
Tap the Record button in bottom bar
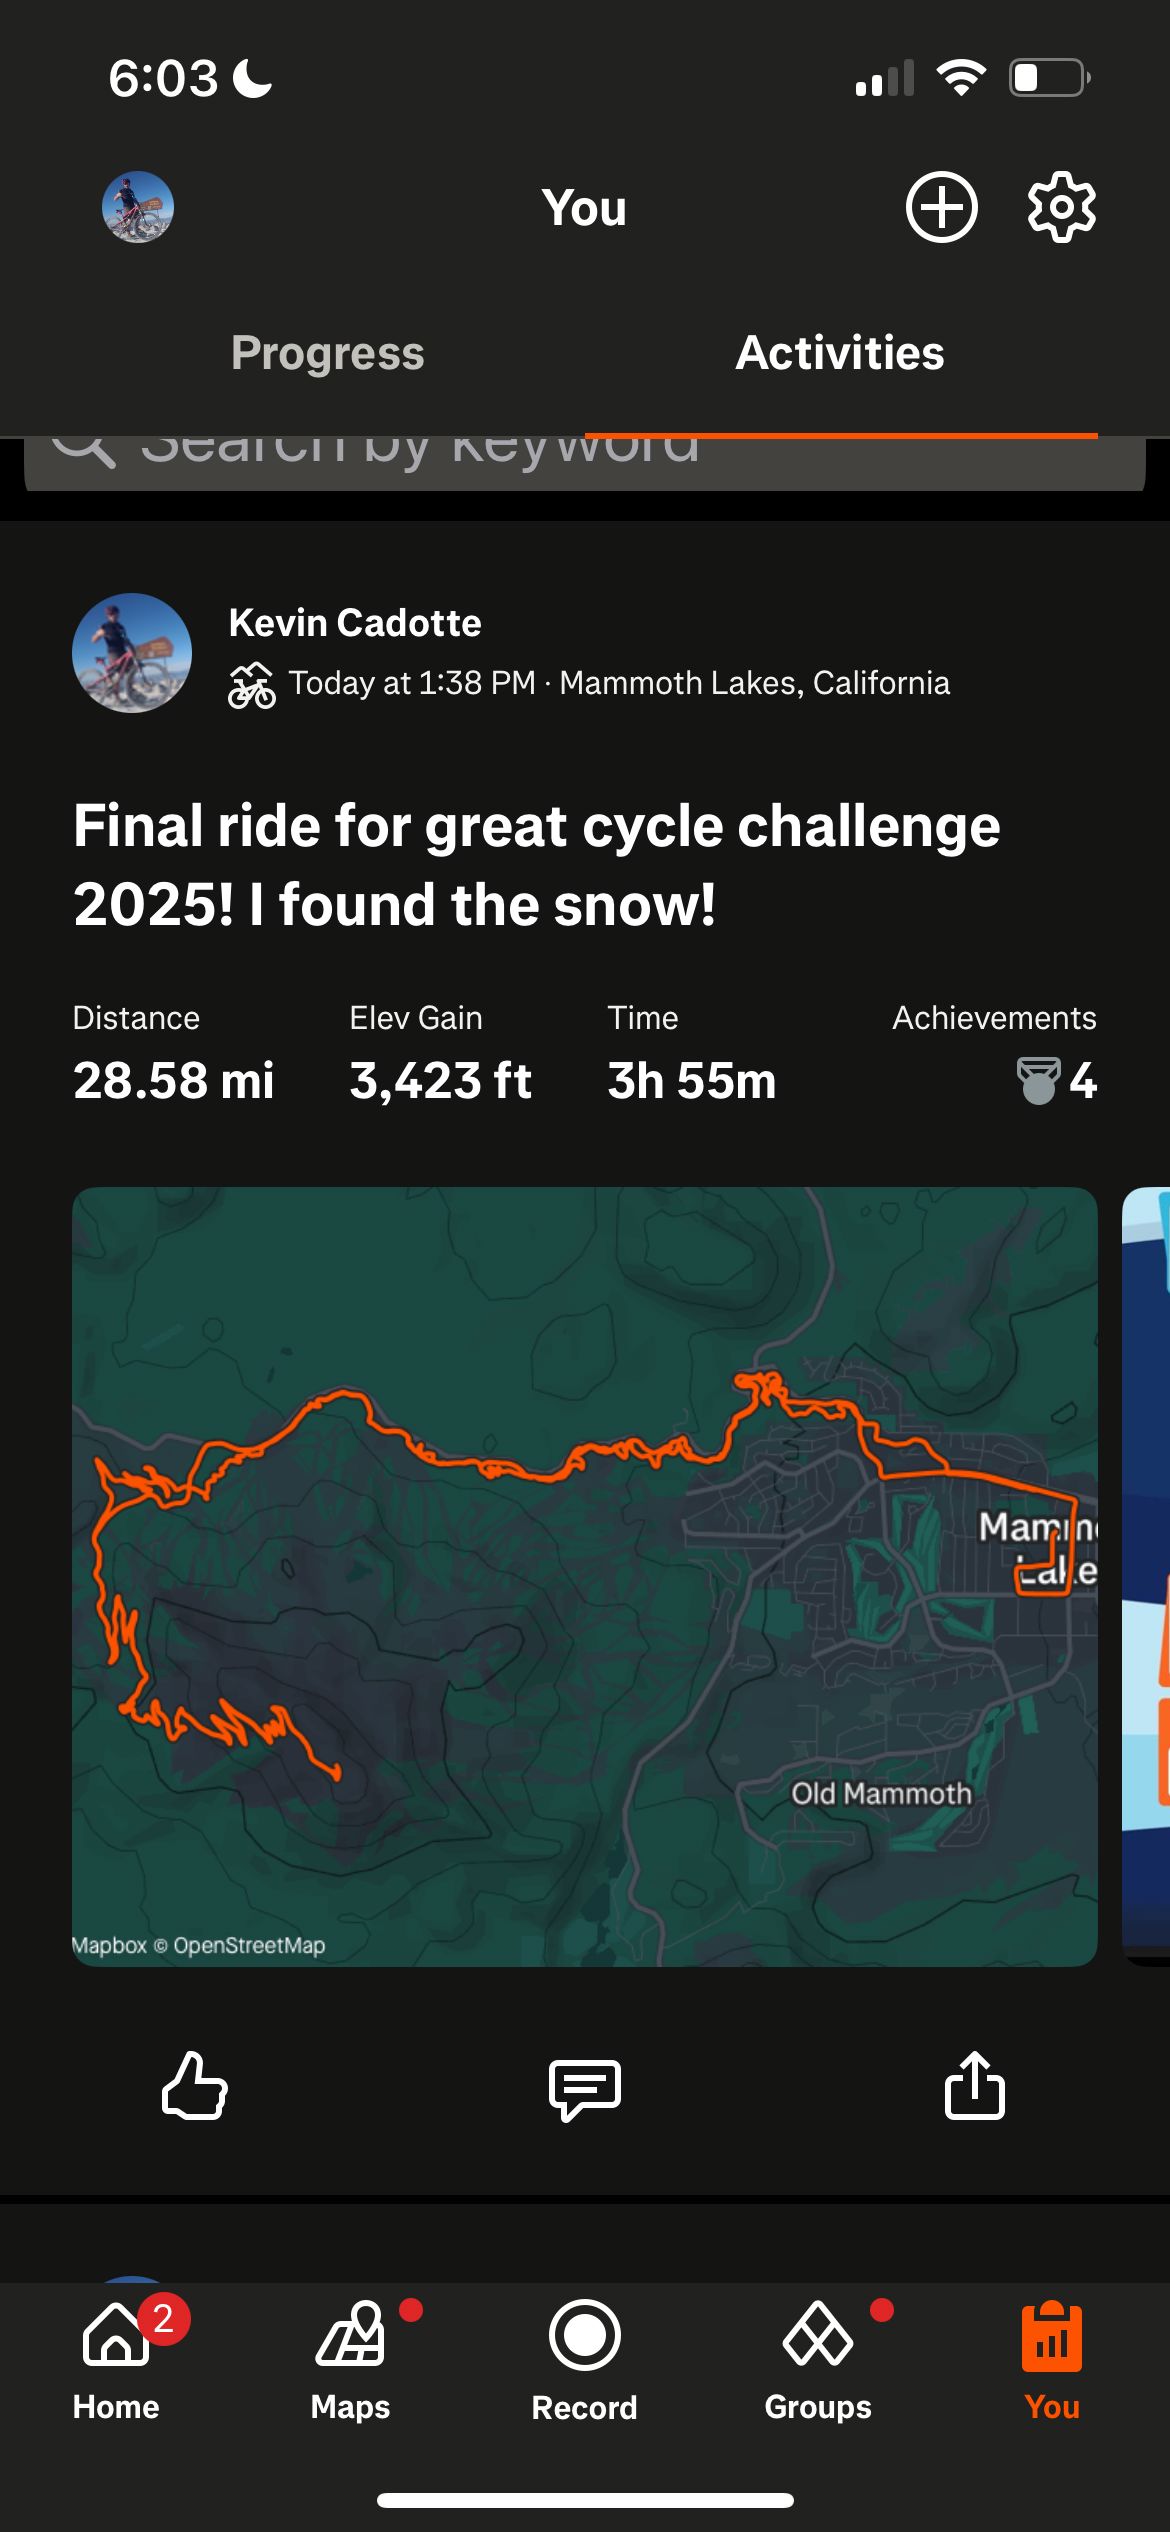[x=584, y=2358]
